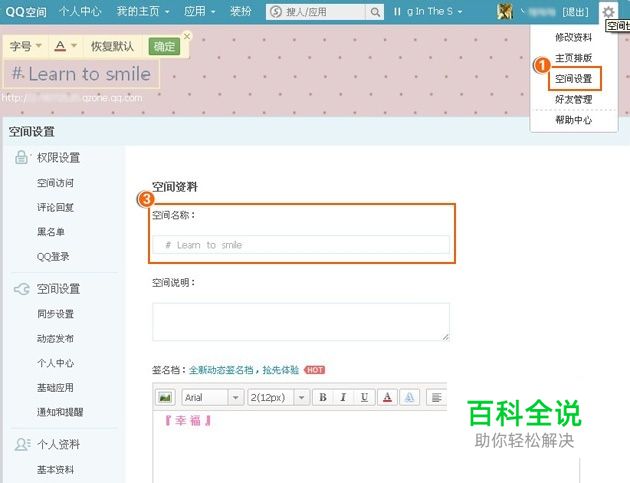Open 空间访问 in sidebar

(55, 183)
